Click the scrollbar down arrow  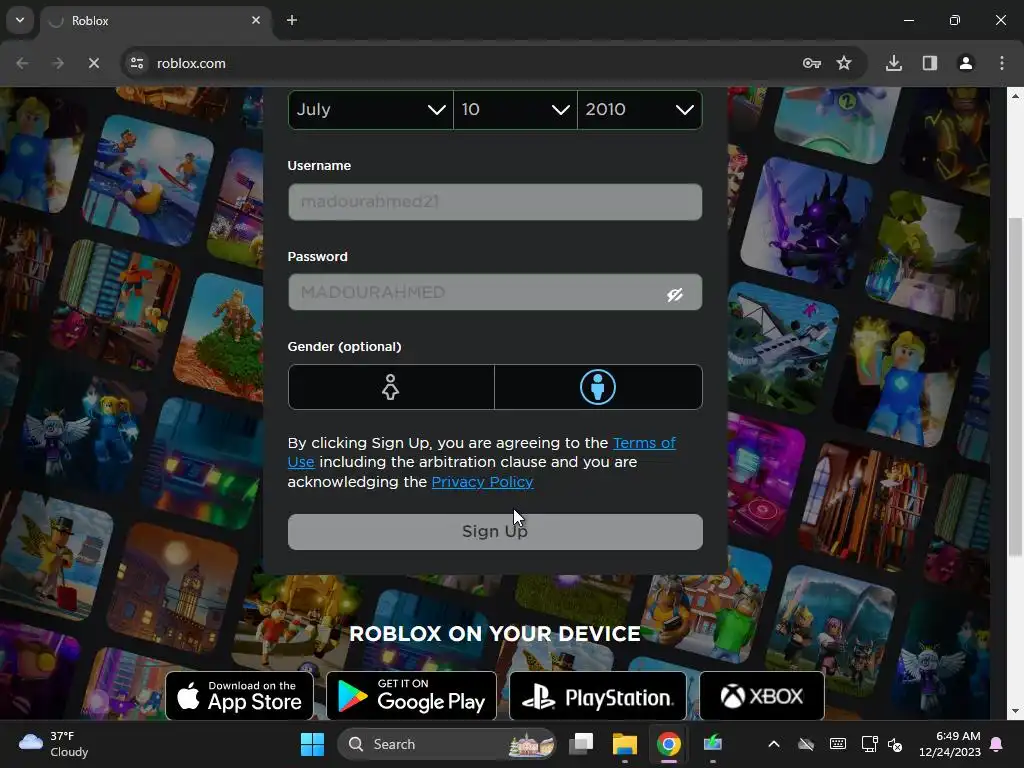tap(1016, 711)
